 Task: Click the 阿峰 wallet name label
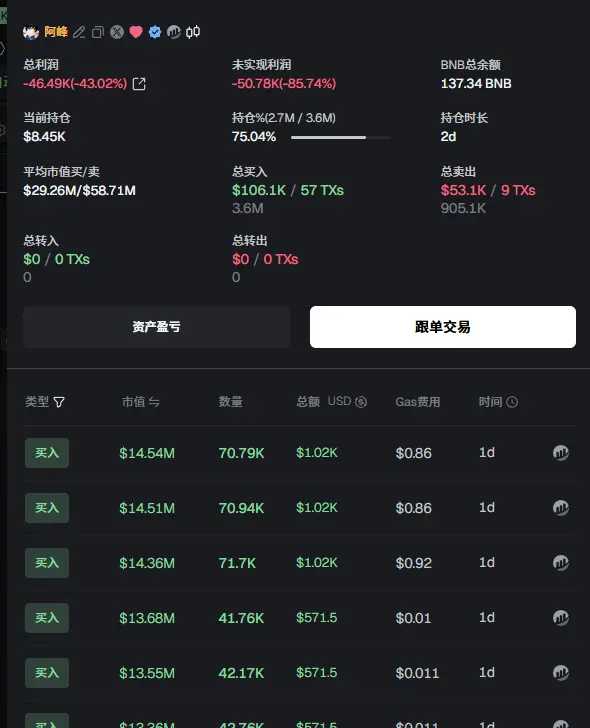(56, 32)
